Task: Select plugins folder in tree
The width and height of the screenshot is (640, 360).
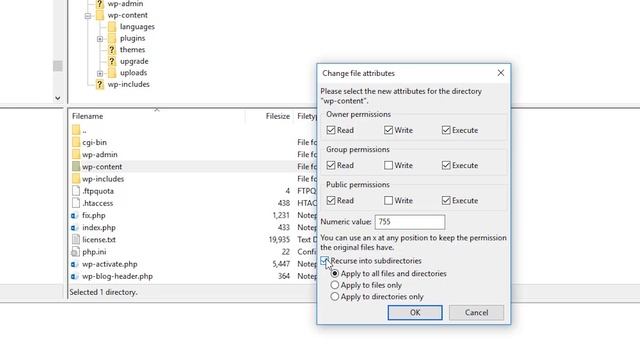Action: 132,38
